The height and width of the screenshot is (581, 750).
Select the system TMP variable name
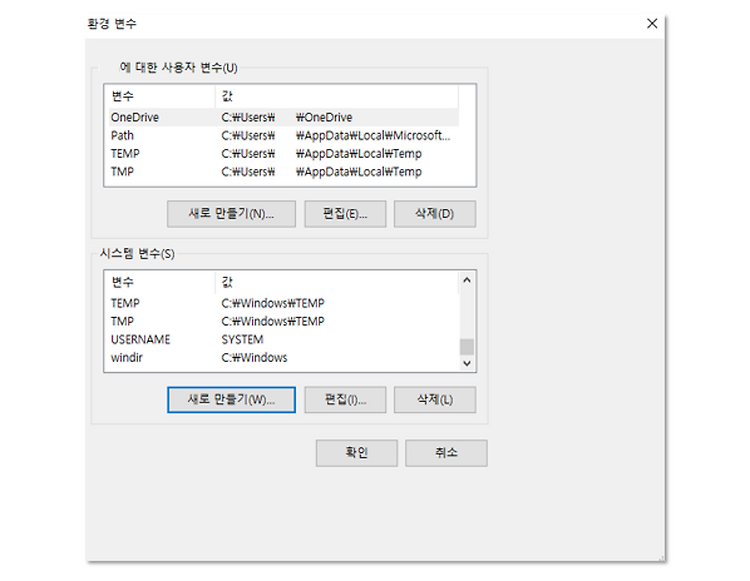click(x=122, y=321)
